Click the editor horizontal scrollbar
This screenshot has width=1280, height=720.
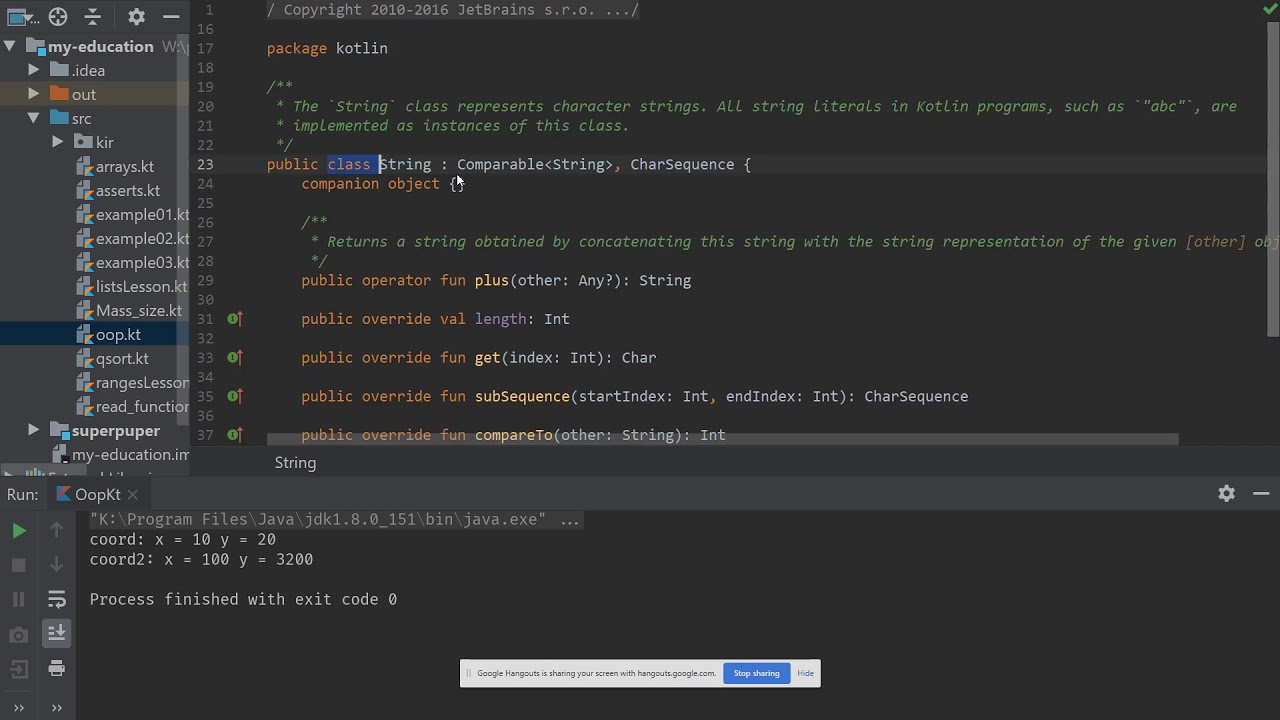pyautogui.click(x=722, y=439)
